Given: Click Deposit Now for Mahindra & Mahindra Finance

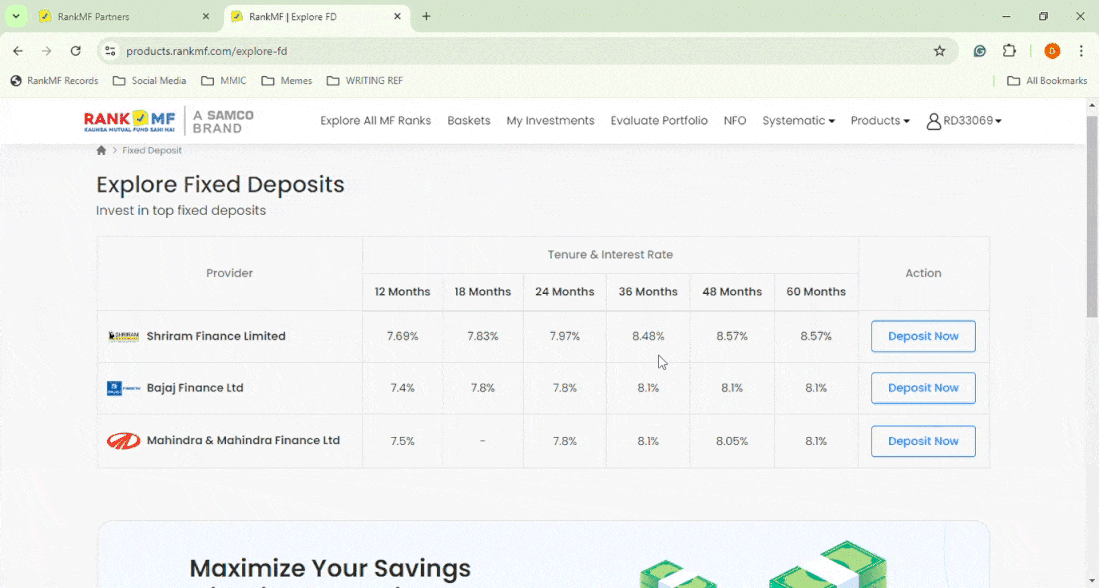Looking at the screenshot, I should tap(923, 442).
